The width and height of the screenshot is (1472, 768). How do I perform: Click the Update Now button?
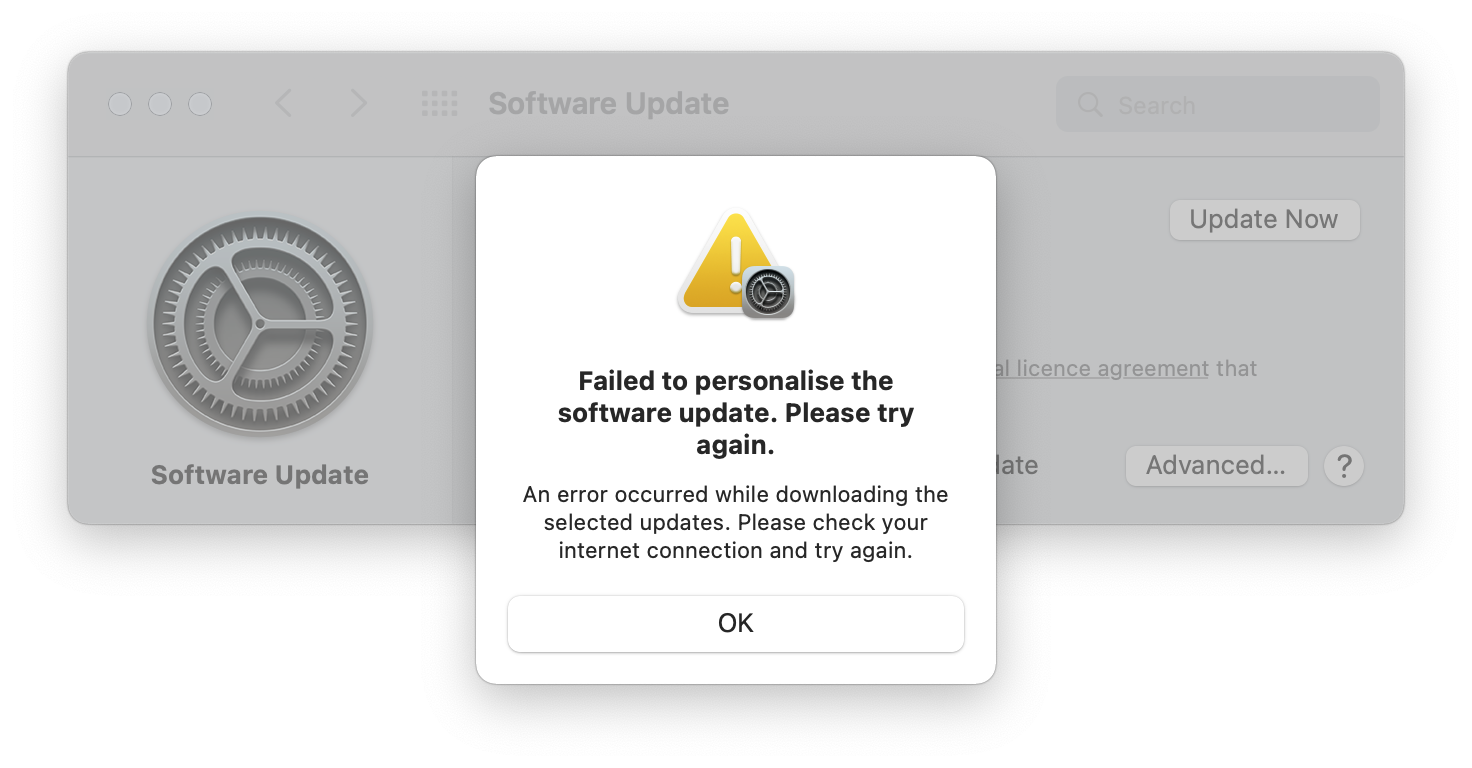tap(1264, 220)
